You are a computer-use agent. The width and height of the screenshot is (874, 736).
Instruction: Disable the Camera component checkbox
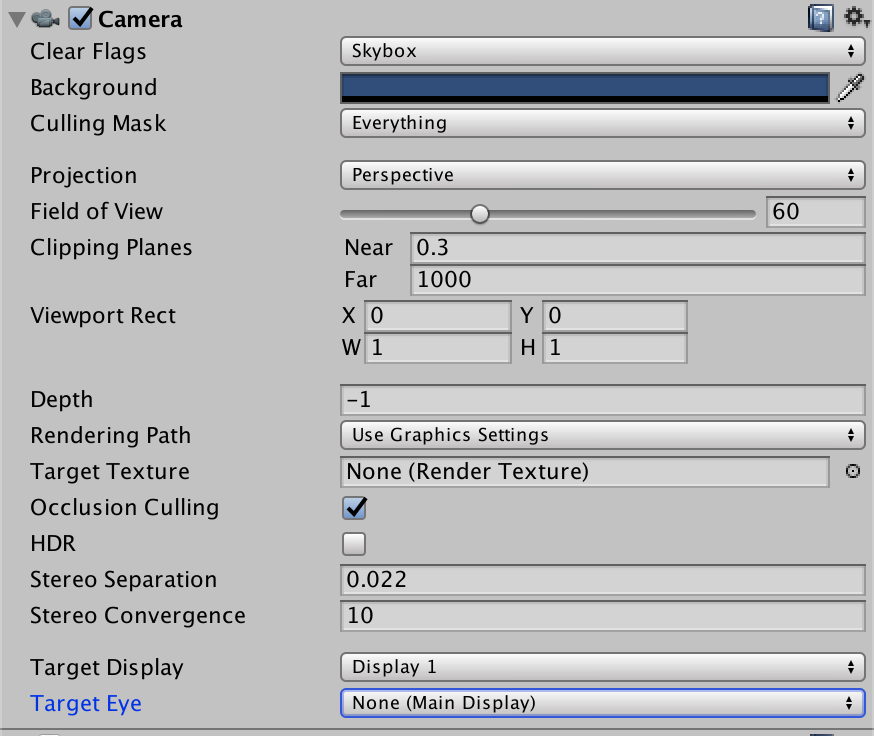coord(80,18)
